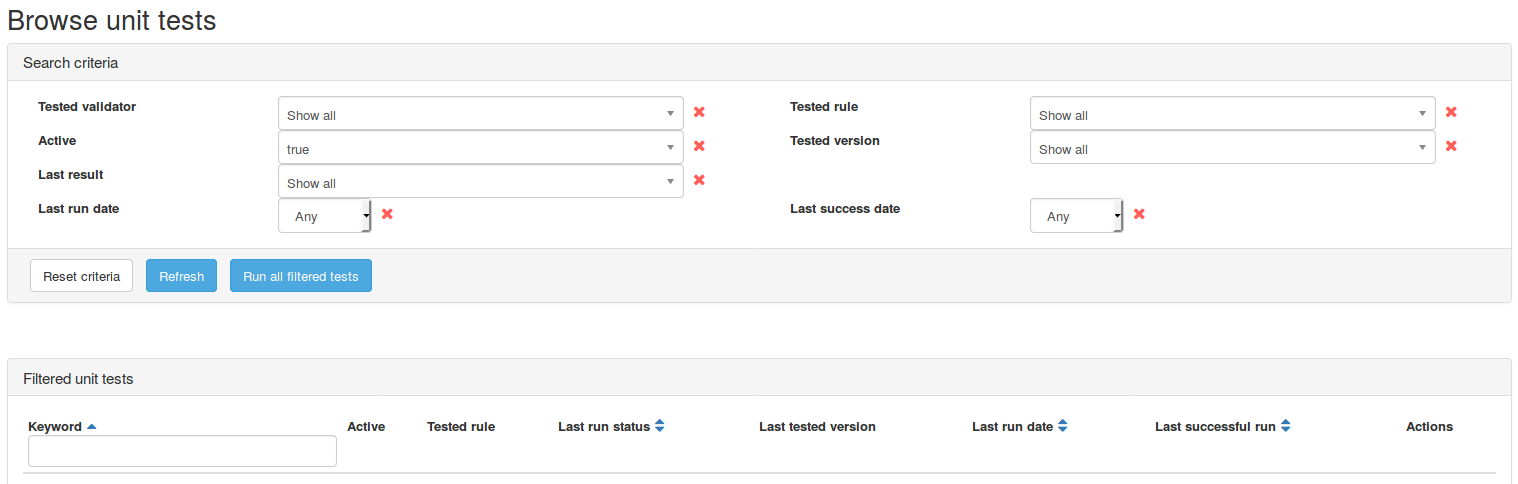Open the Active dropdown showing true

point(480,148)
